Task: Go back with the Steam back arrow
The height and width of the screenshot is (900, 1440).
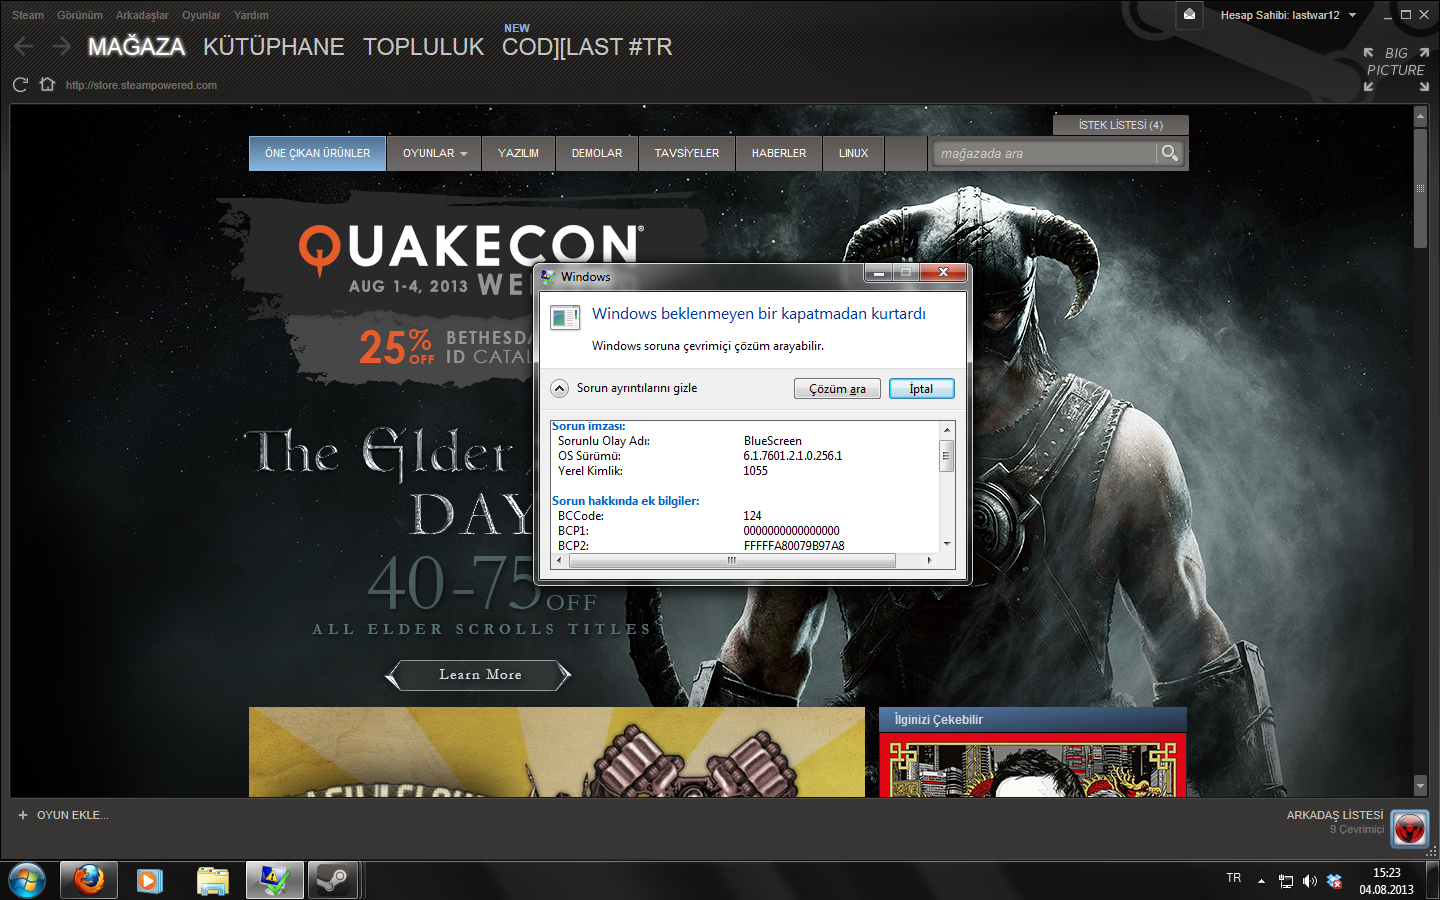Action: pyautogui.click(x=24, y=46)
